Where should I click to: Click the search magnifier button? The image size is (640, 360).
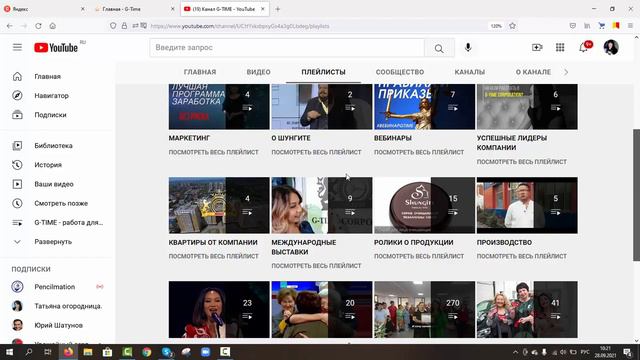pos(439,48)
